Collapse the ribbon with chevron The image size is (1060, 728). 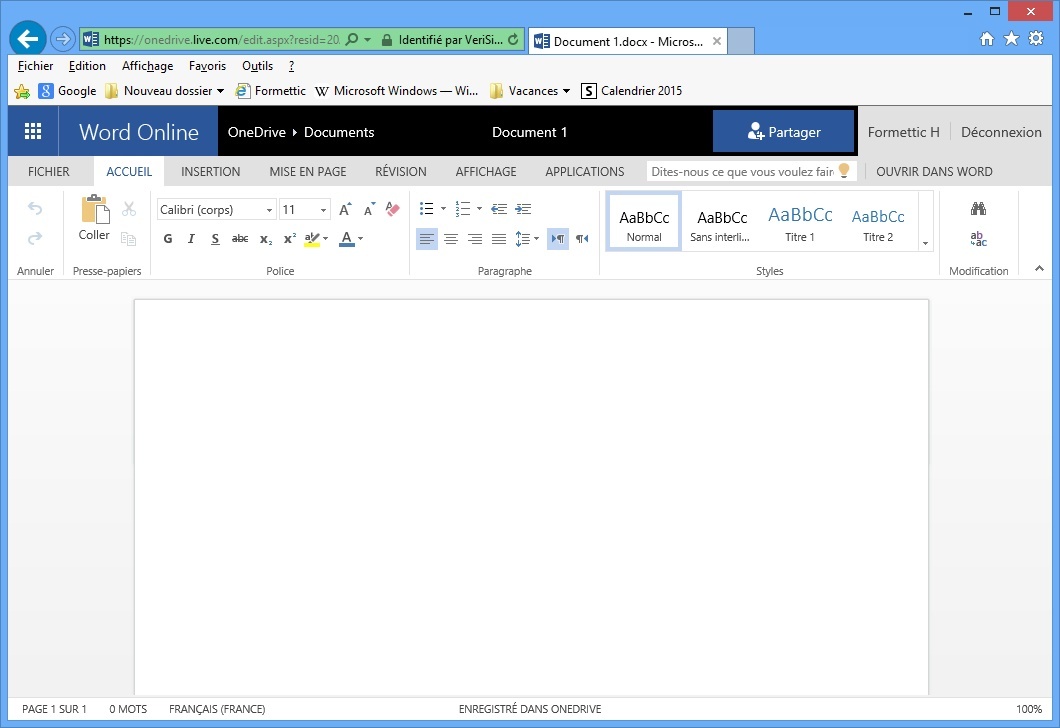tap(1039, 269)
